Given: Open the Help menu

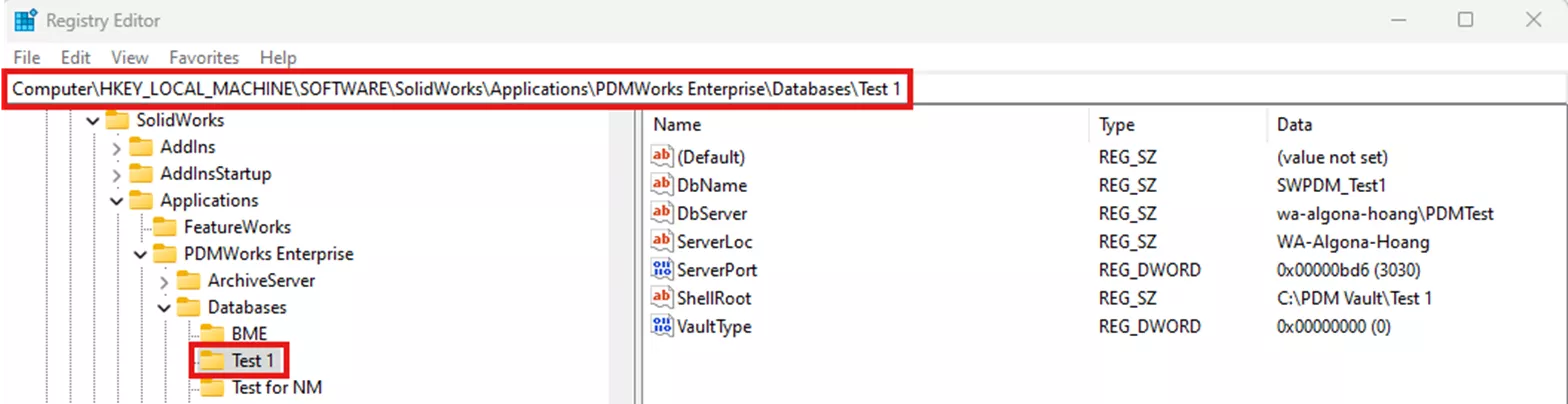Looking at the screenshot, I should (x=278, y=57).
